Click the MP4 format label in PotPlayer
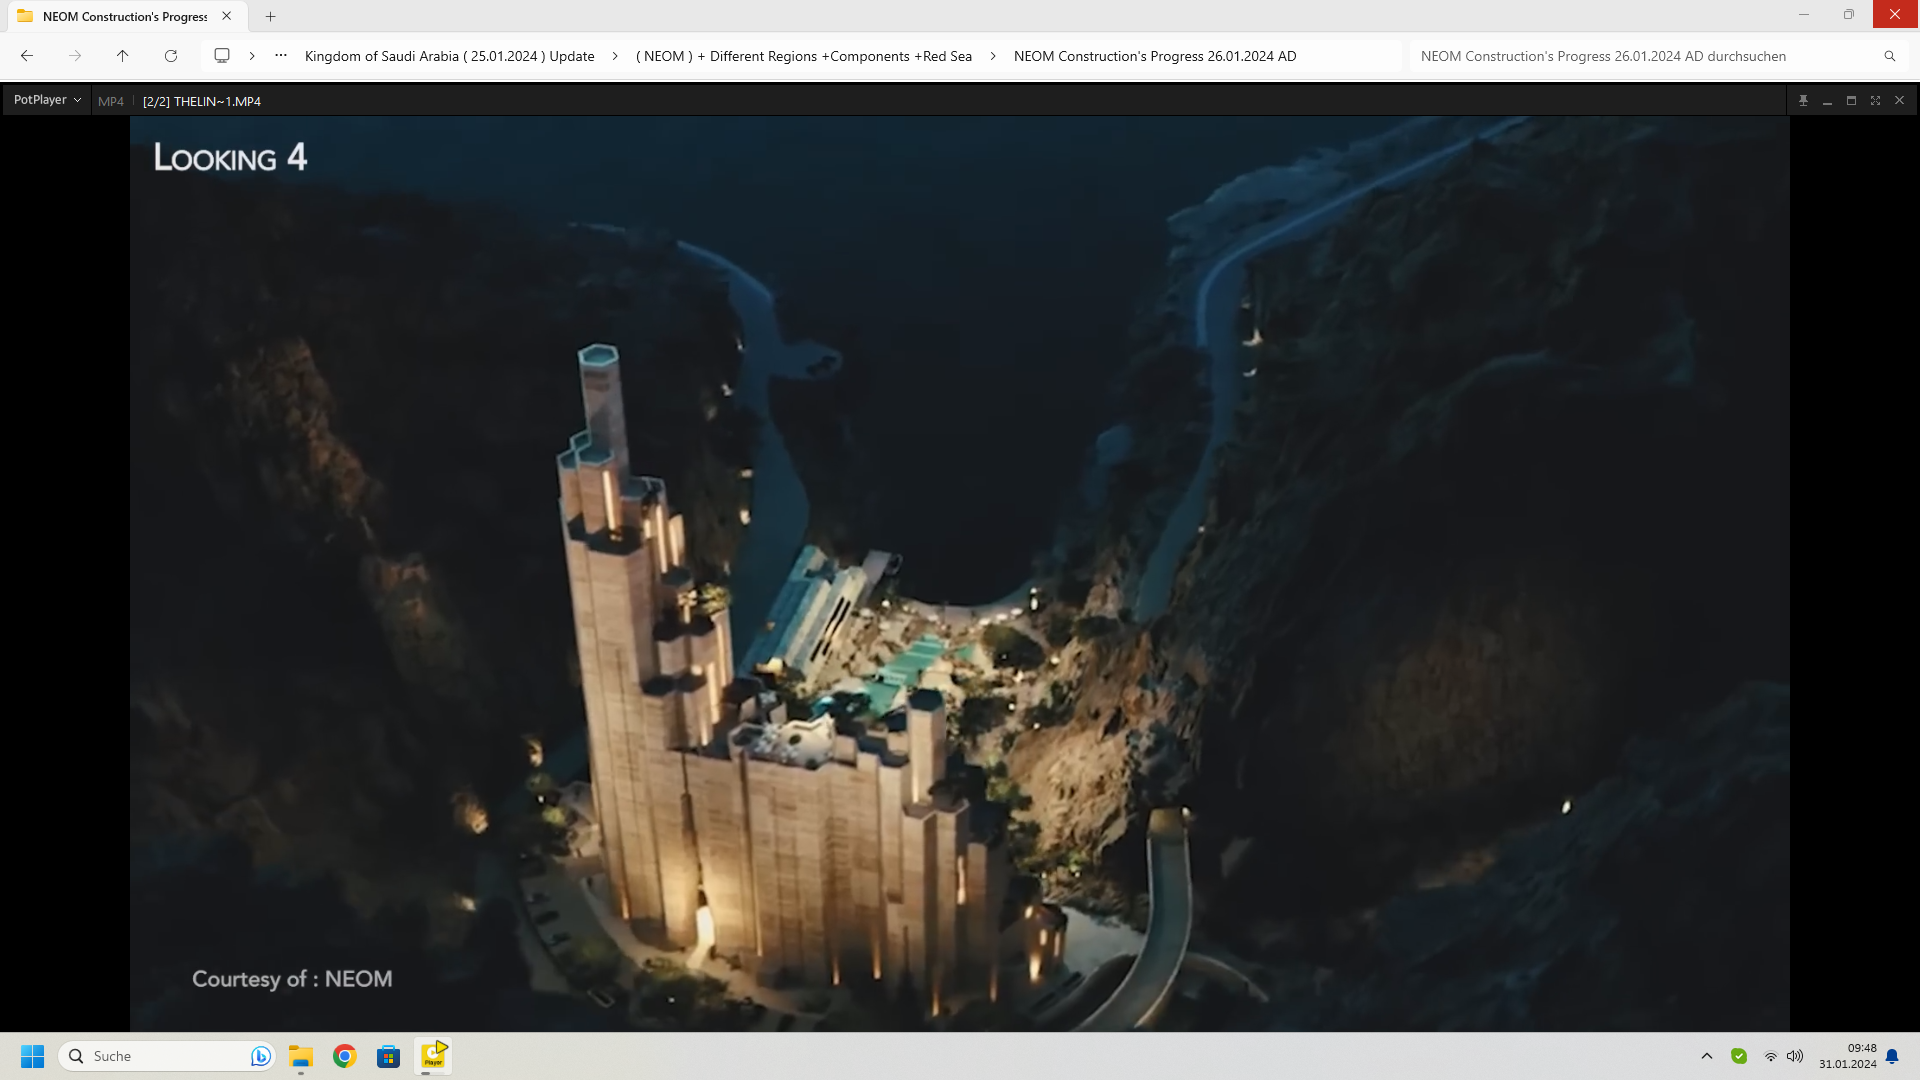Viewport: 1920px width, 1080px height. 111,101
